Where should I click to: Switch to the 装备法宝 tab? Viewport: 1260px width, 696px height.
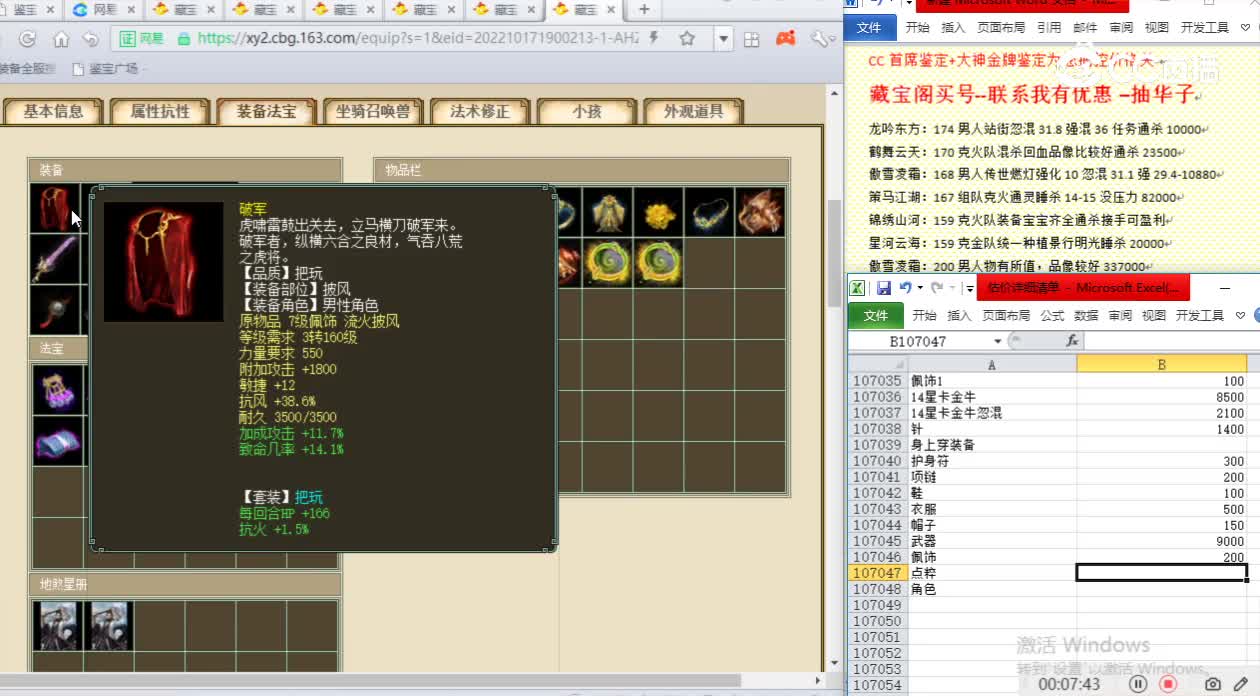266,111
